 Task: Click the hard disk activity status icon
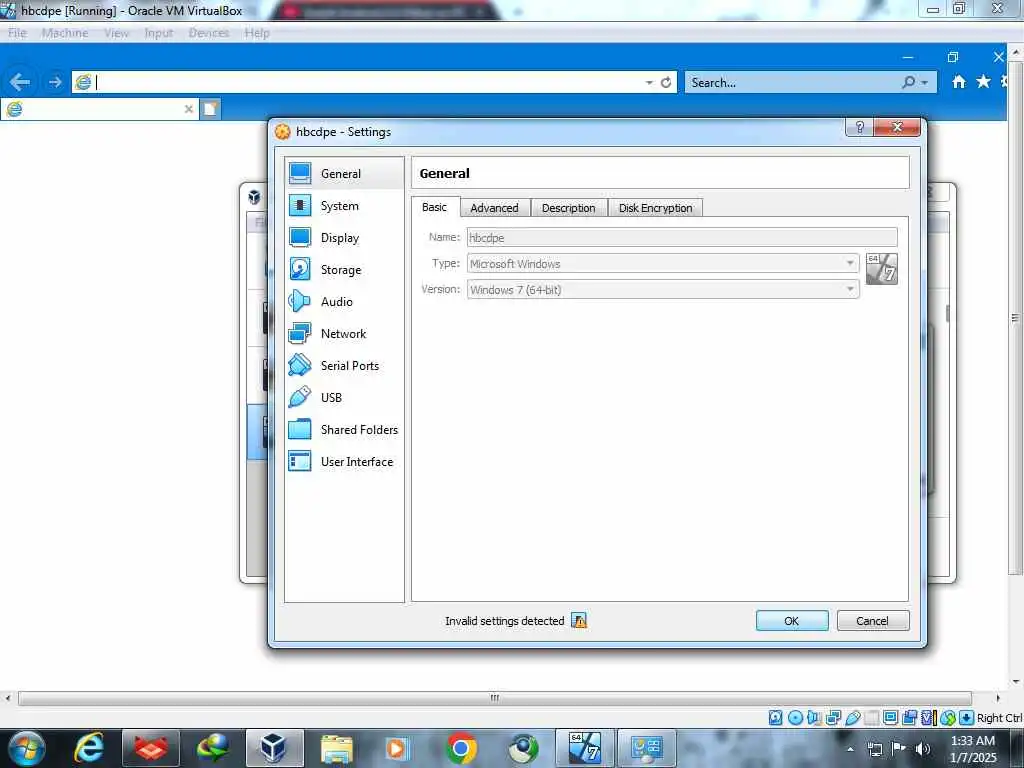[775, 718]
